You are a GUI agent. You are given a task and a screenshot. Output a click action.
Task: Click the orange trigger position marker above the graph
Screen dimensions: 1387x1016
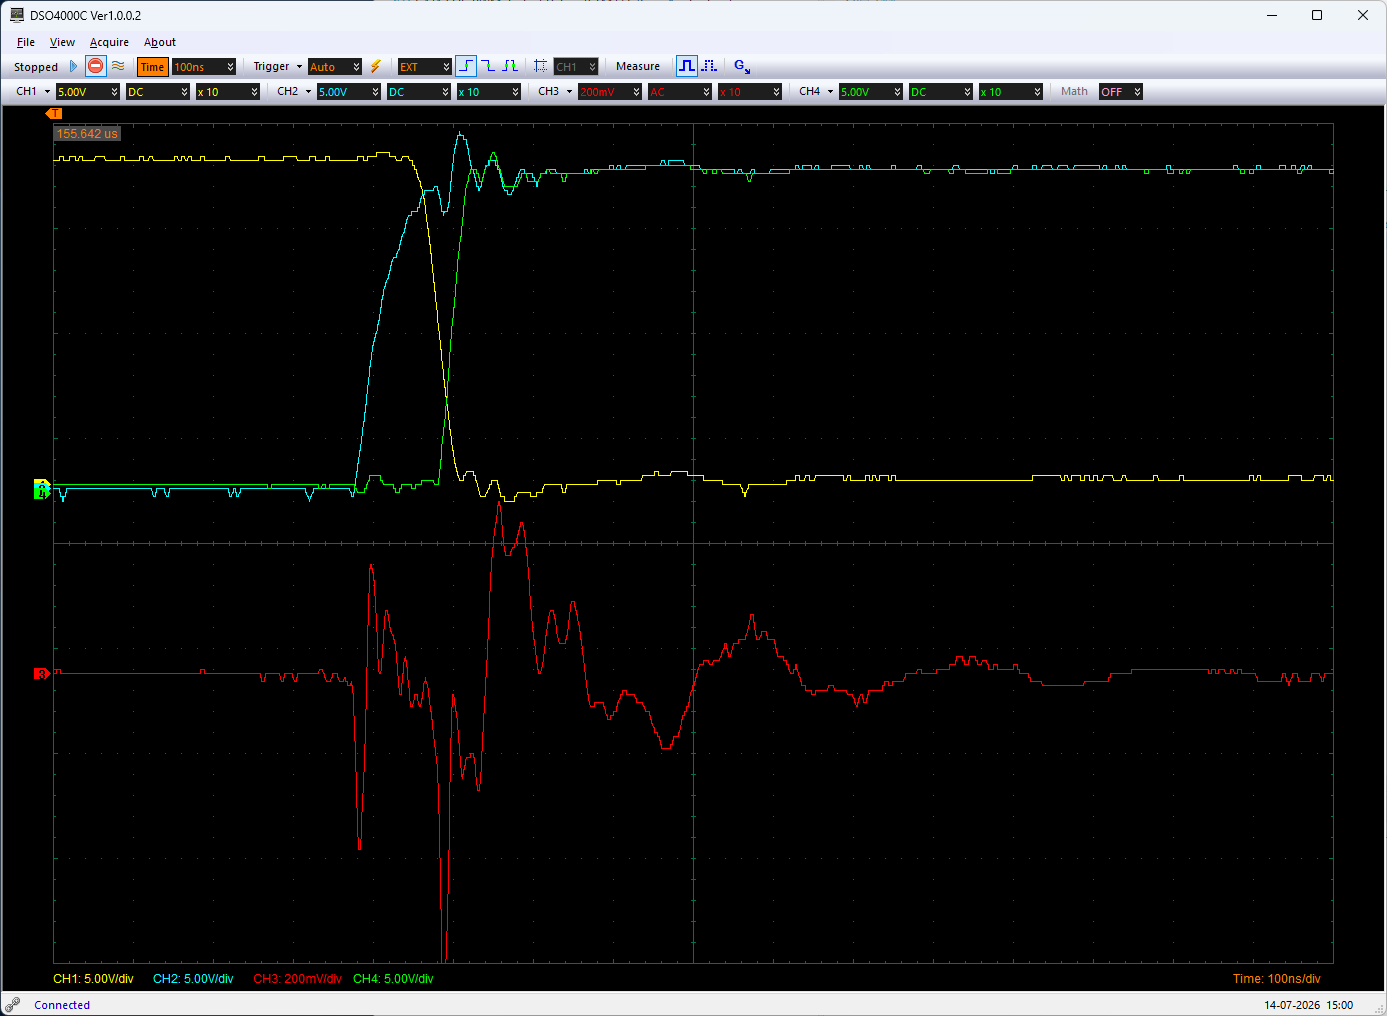point(55,114)
